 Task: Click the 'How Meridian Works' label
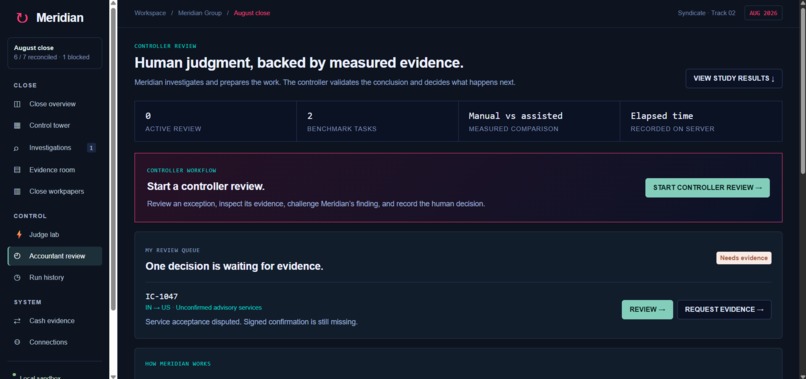178,364
